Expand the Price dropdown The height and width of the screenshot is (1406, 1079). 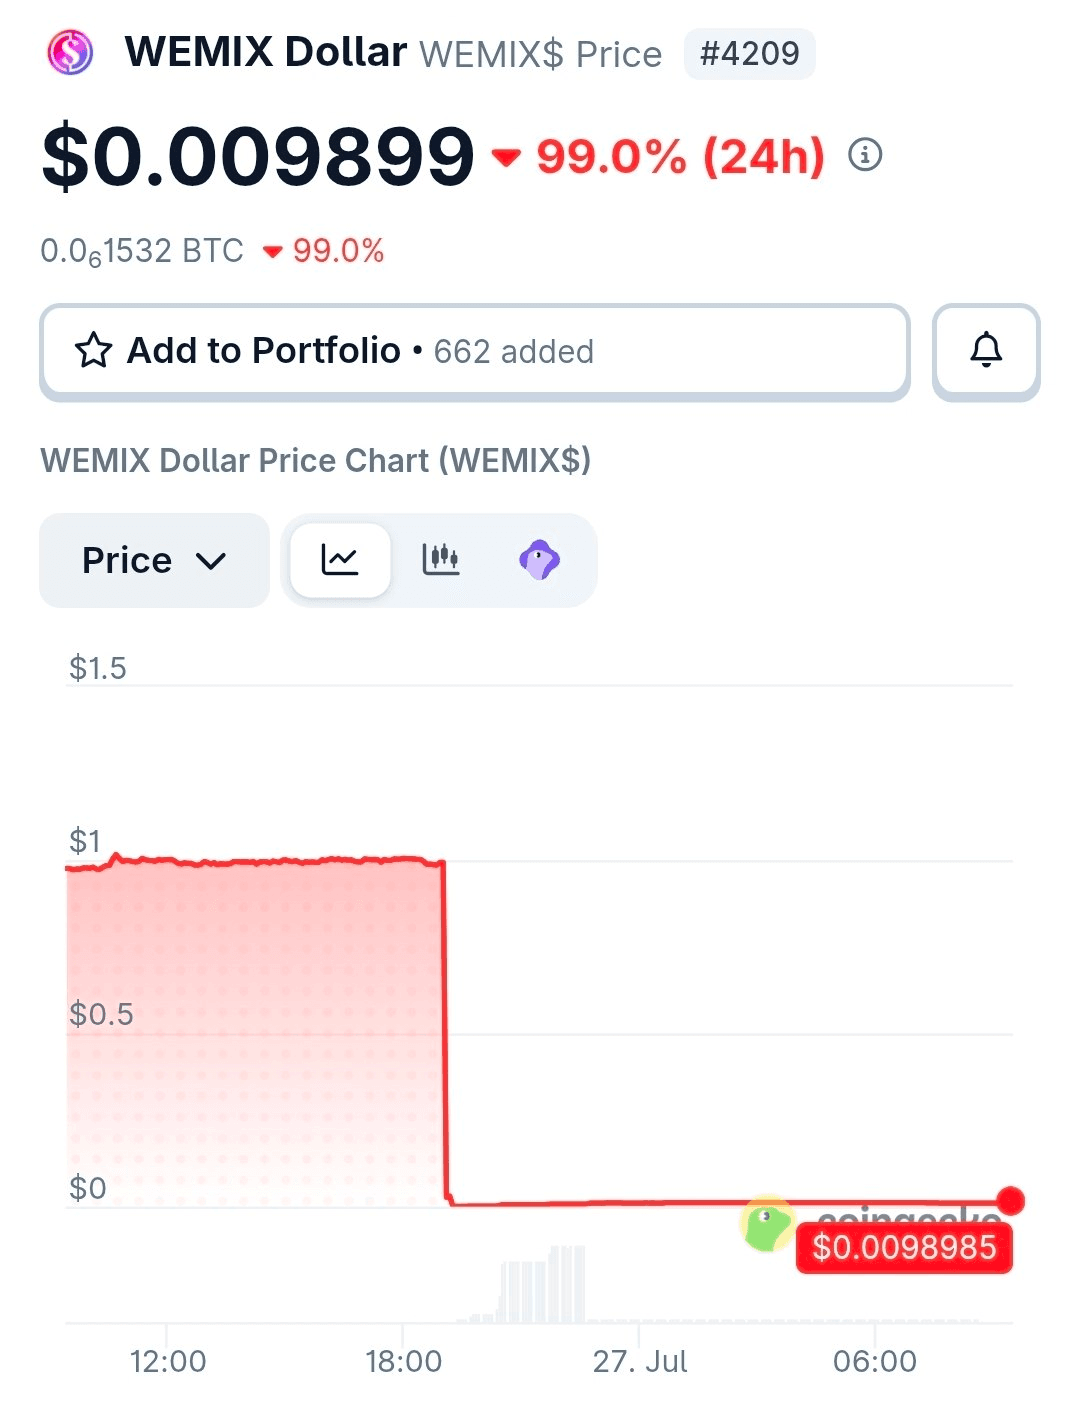[x=154, y=560]
